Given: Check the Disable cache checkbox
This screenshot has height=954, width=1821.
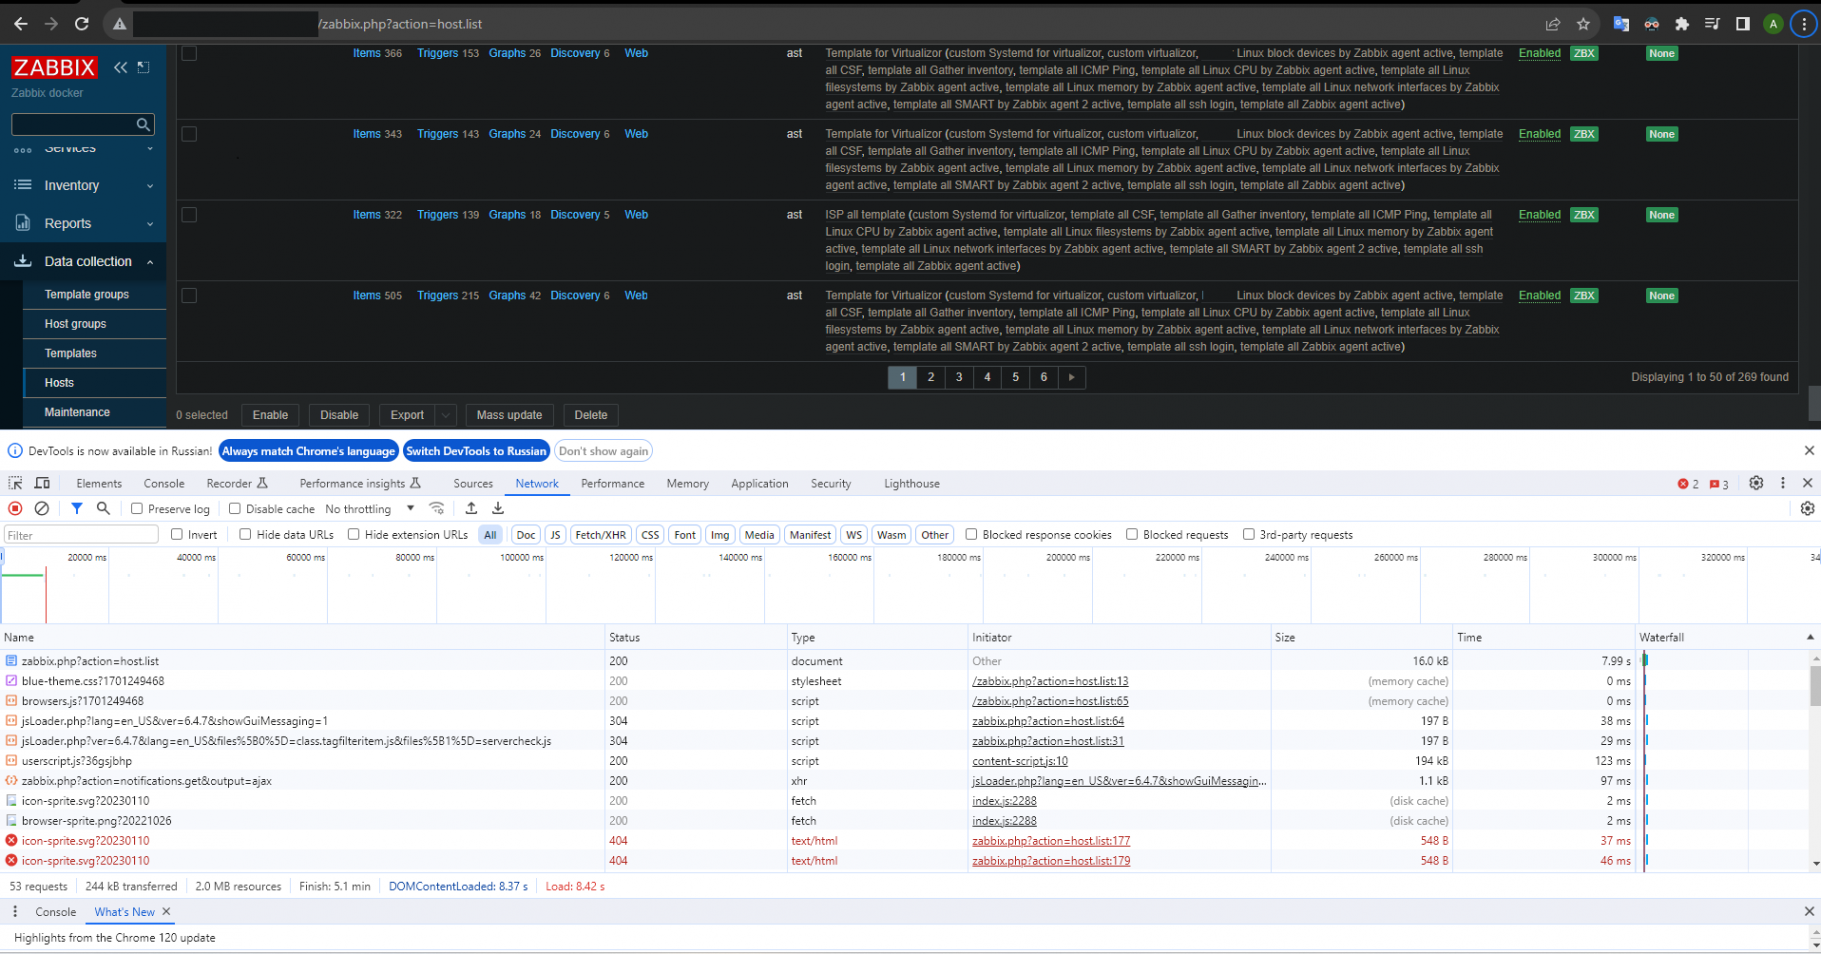Looking at the screenshot, I should (235, 509).
